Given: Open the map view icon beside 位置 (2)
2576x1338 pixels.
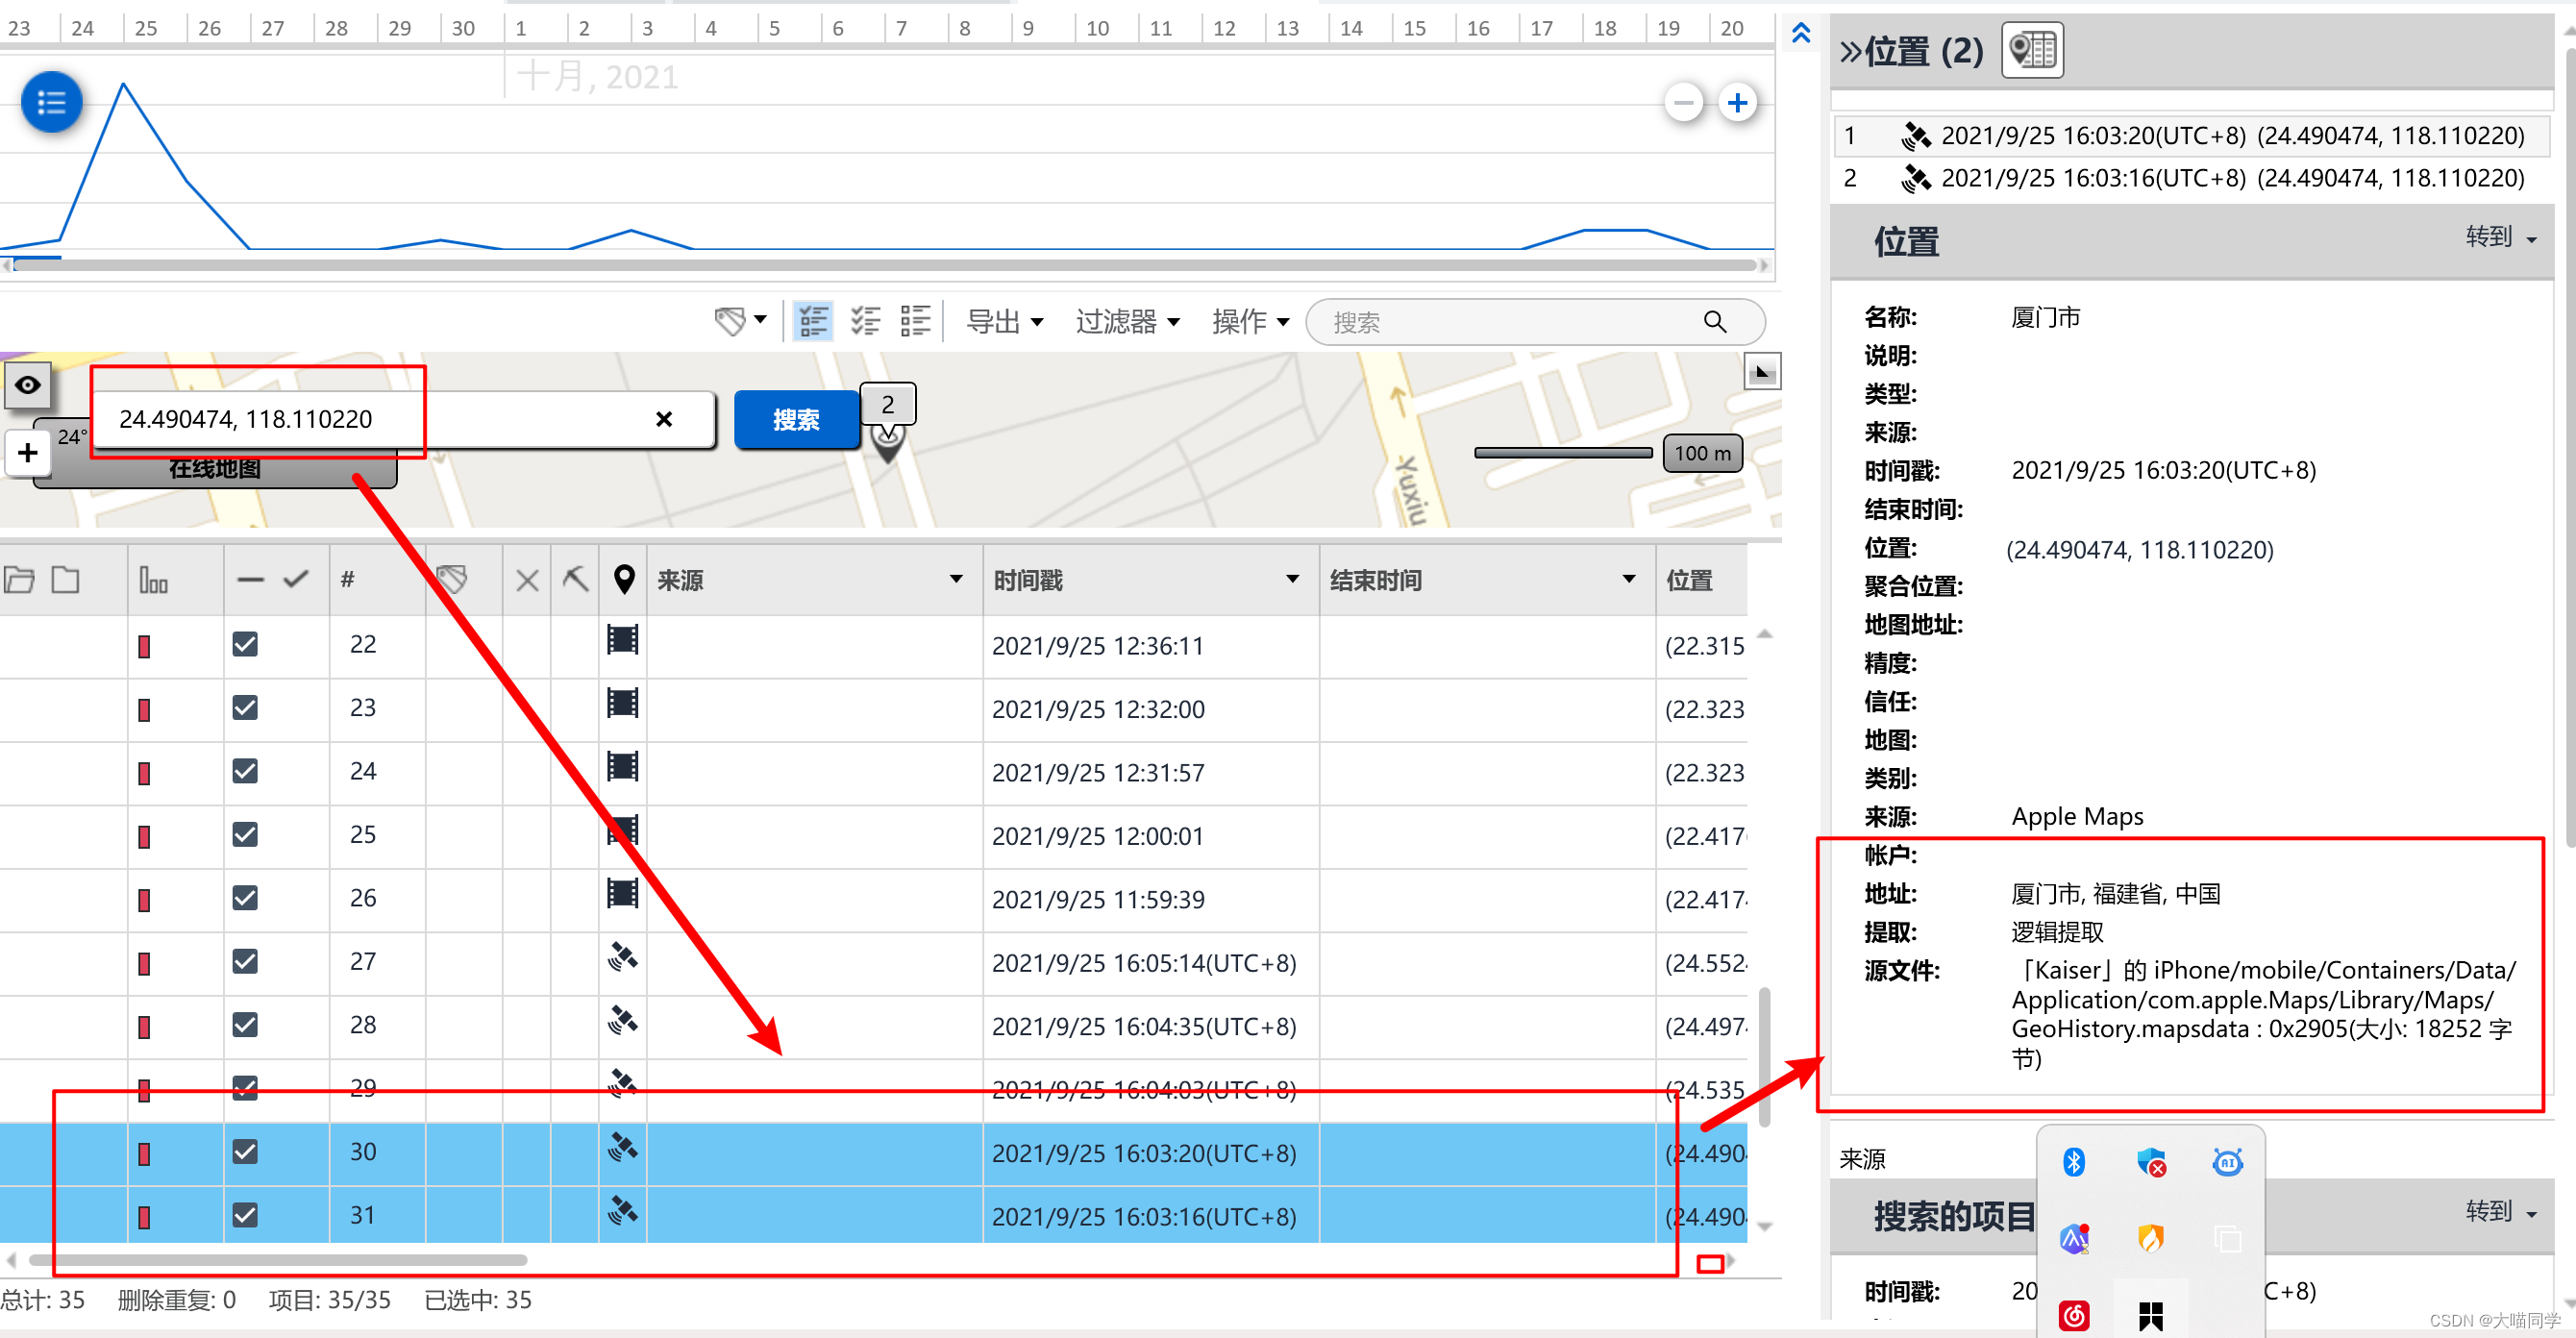Looking at the screenshot, I should point(2031,49).
